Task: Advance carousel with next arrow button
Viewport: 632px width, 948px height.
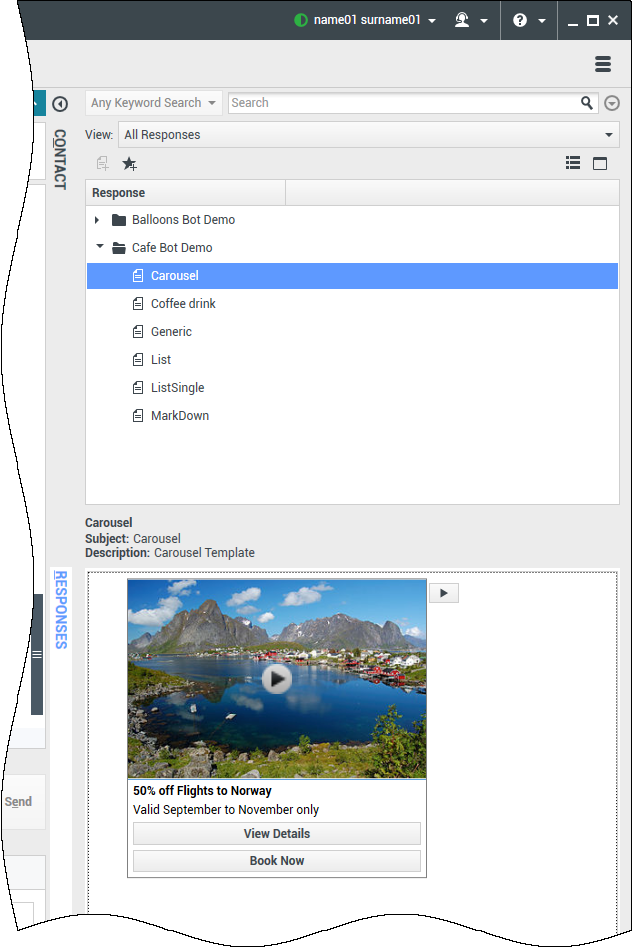Action: point(444,593)
